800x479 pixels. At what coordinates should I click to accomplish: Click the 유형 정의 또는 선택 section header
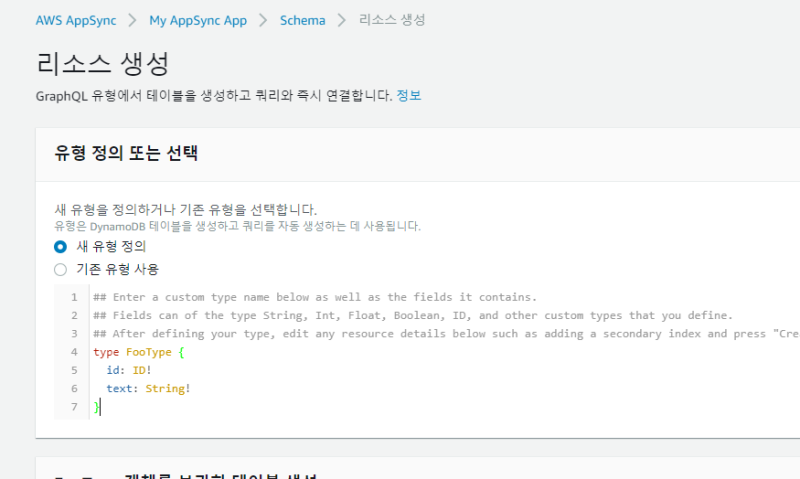click(x=126, y=153)
